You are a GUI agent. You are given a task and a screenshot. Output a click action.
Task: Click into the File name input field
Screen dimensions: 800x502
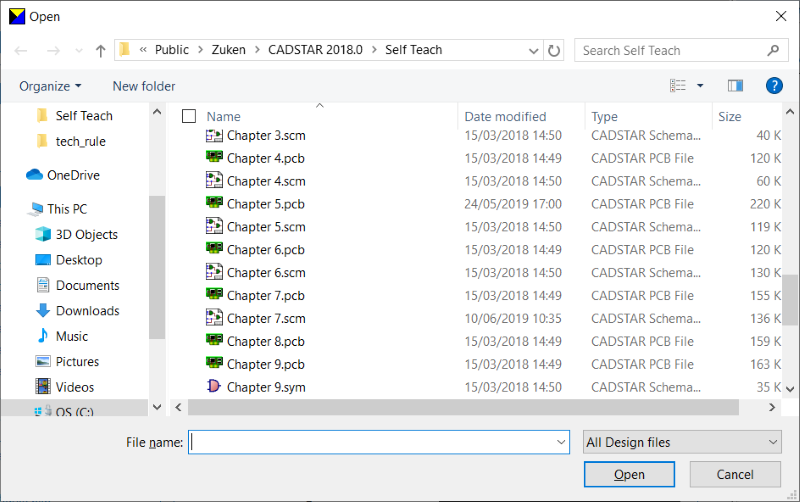point(379,442)
